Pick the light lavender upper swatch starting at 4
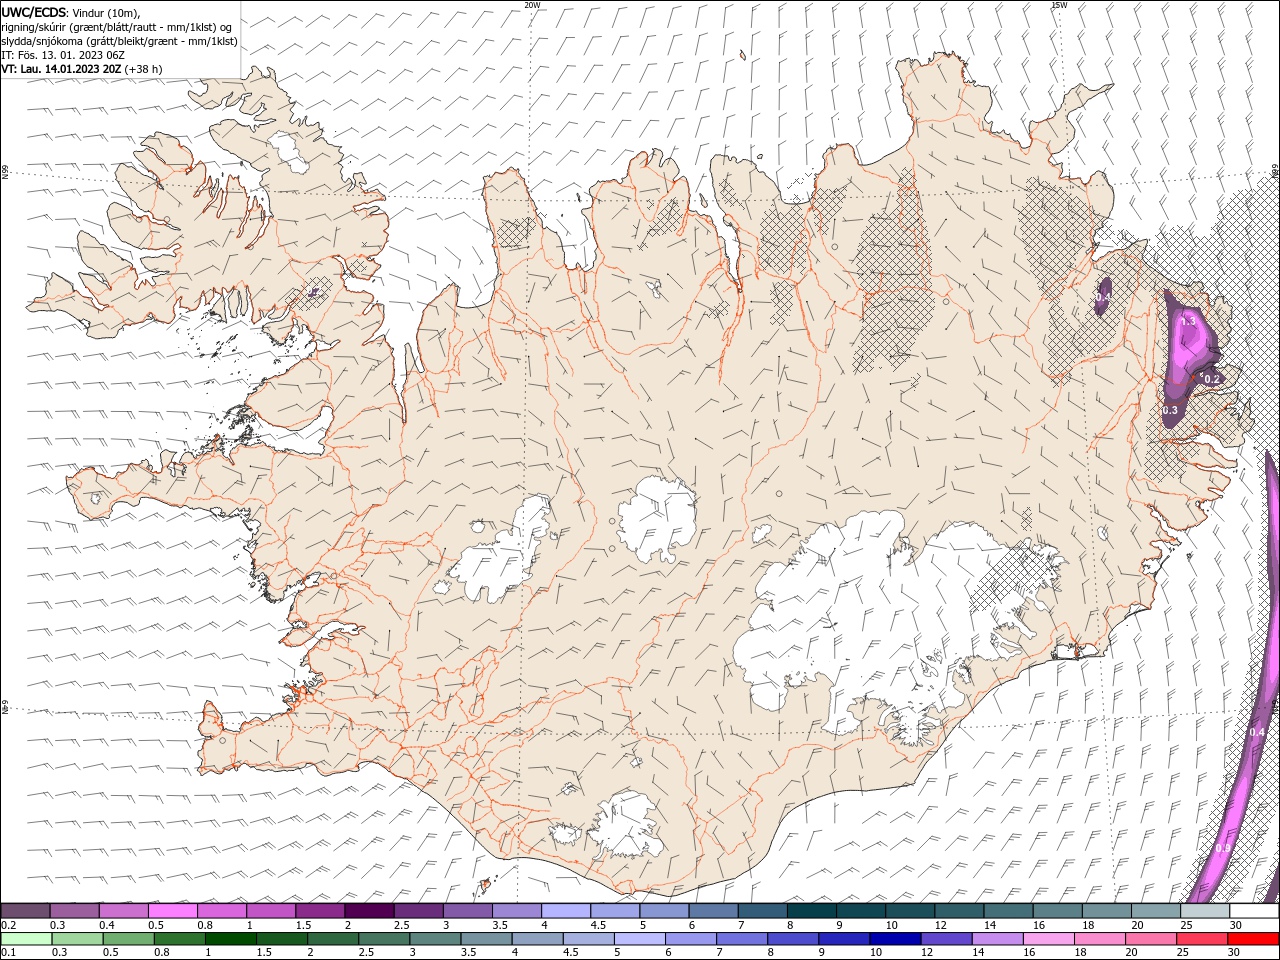1280x960 pixels. click(566, 910)
